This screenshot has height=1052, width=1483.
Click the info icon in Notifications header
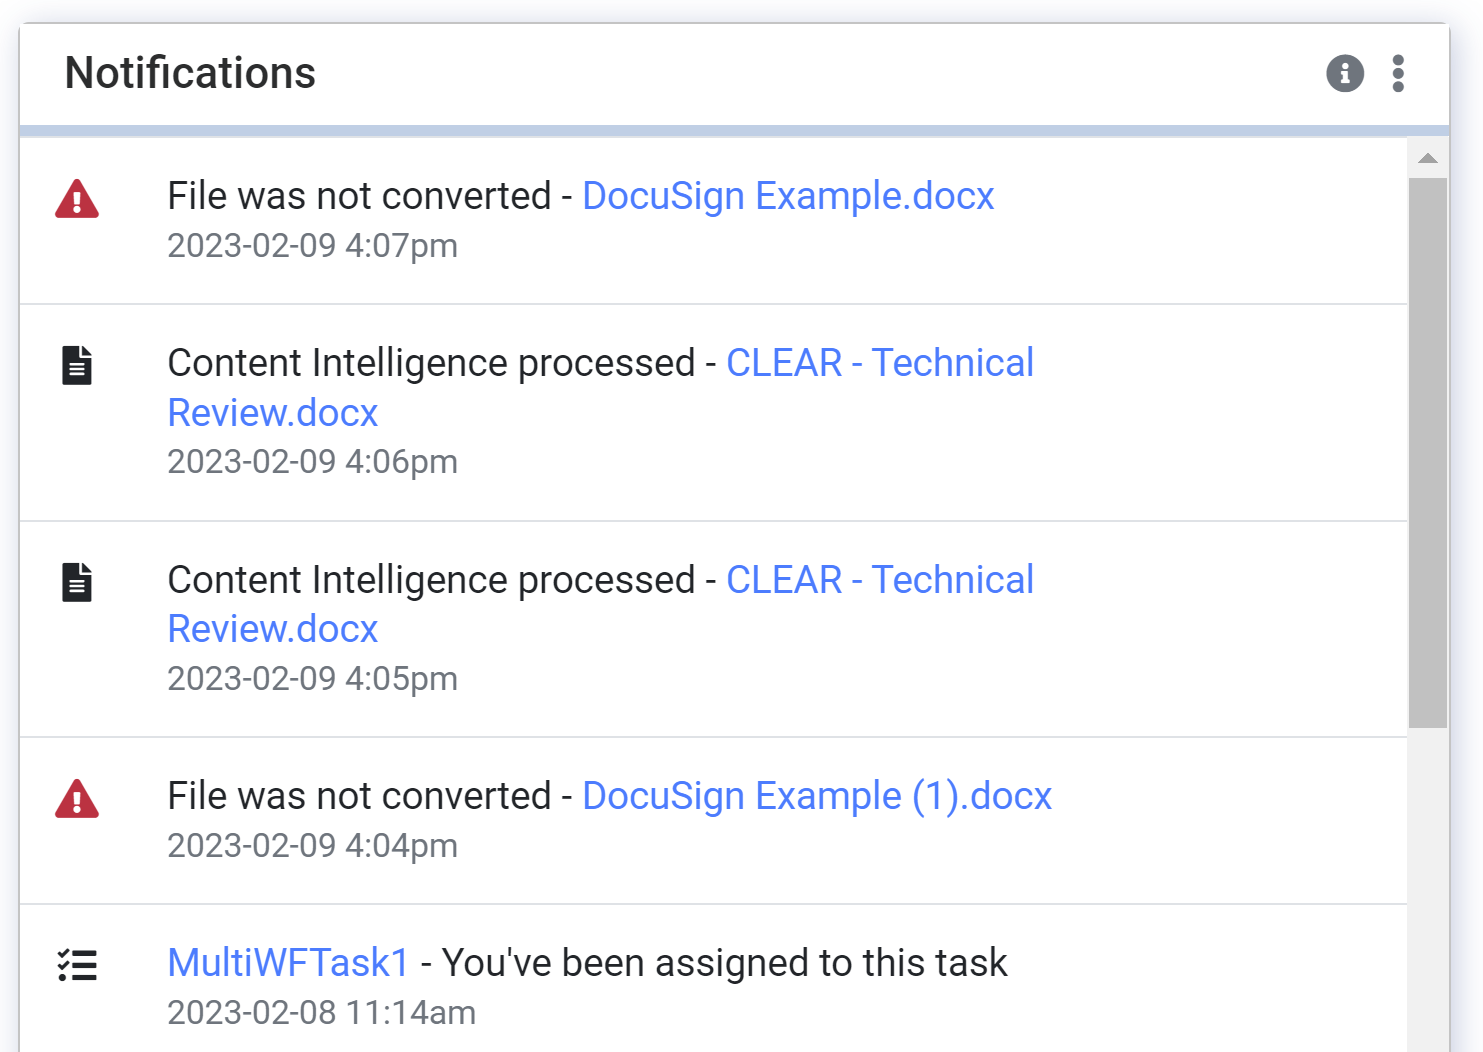point(1344,73)
